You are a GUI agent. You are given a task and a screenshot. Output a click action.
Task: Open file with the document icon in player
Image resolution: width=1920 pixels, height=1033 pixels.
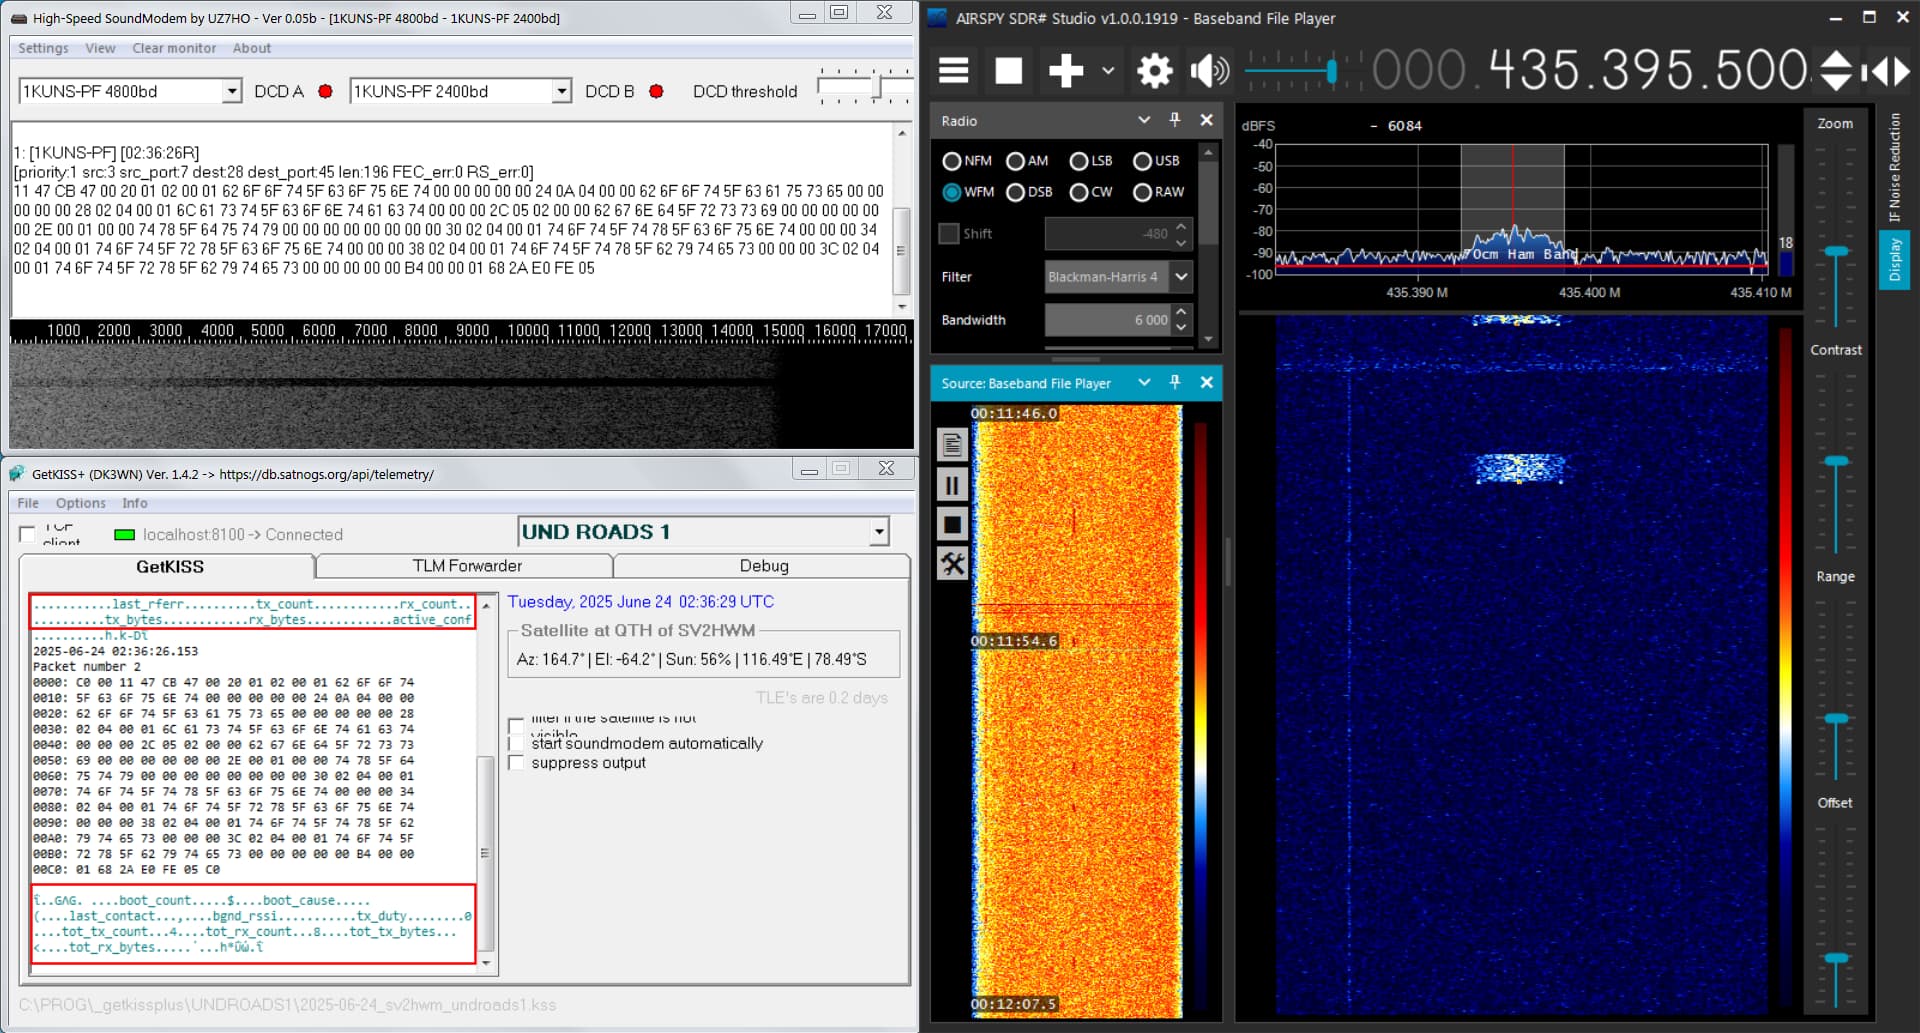[952, 445]
